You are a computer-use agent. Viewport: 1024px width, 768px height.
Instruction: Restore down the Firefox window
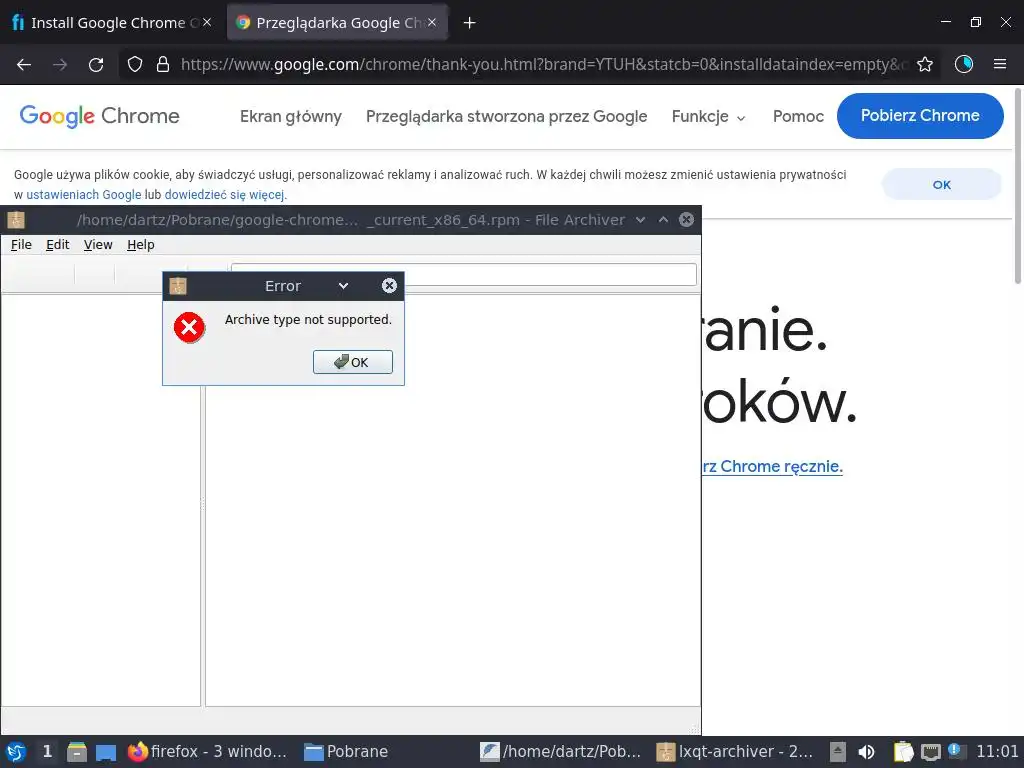click(x=976, y=22)
